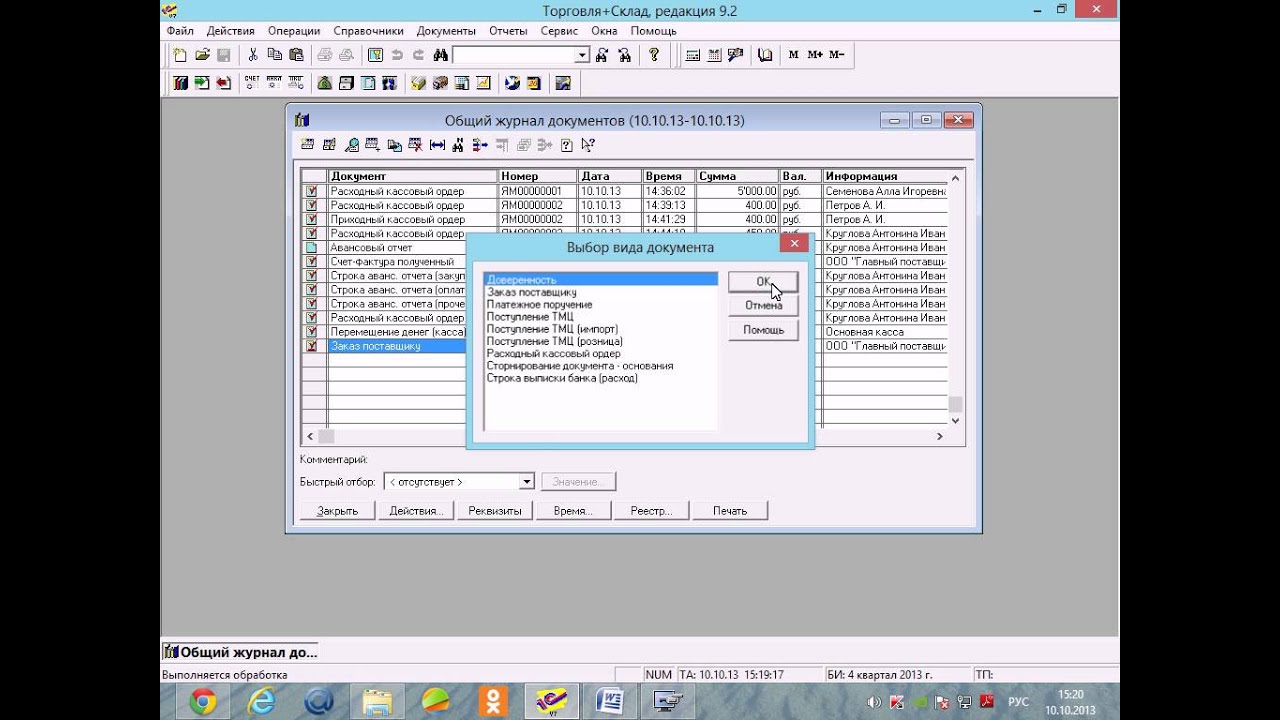Set date interval with double-arrow icon
The height and width of the screenshot is (720, 1280).
(x=437, y=145)
